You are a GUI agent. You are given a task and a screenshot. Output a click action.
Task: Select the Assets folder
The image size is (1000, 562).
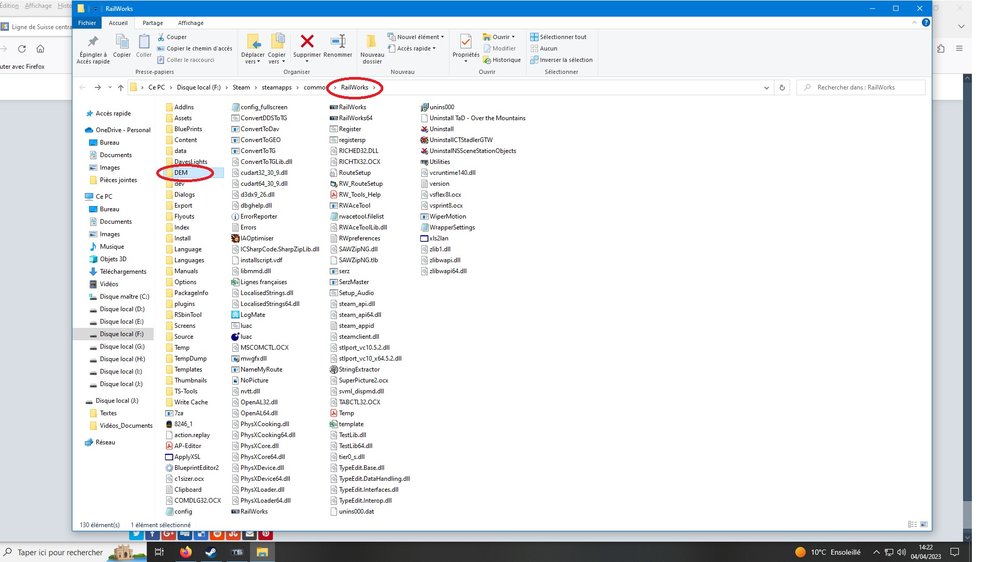pyautogui.click(x=182, y=118)
